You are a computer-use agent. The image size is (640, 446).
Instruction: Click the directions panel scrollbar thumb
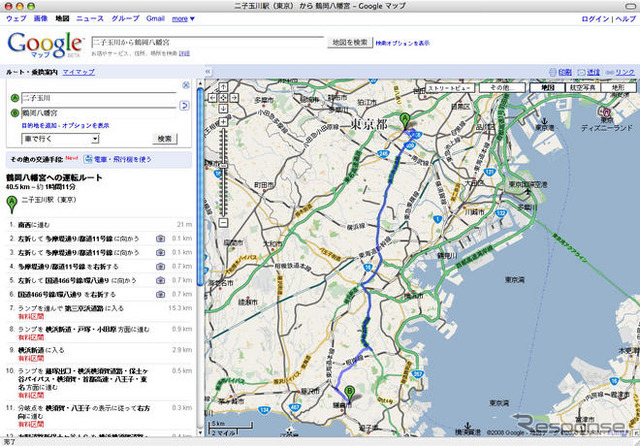point(200,186)
